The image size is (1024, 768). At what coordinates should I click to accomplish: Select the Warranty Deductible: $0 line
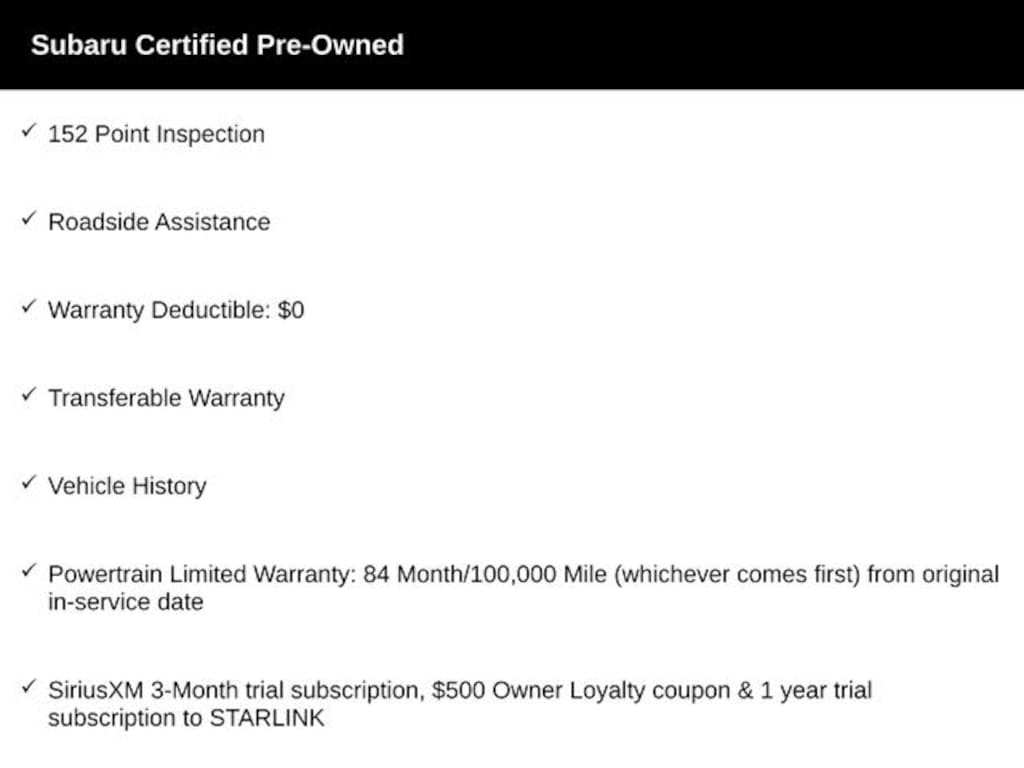click(x=176, y=310)
